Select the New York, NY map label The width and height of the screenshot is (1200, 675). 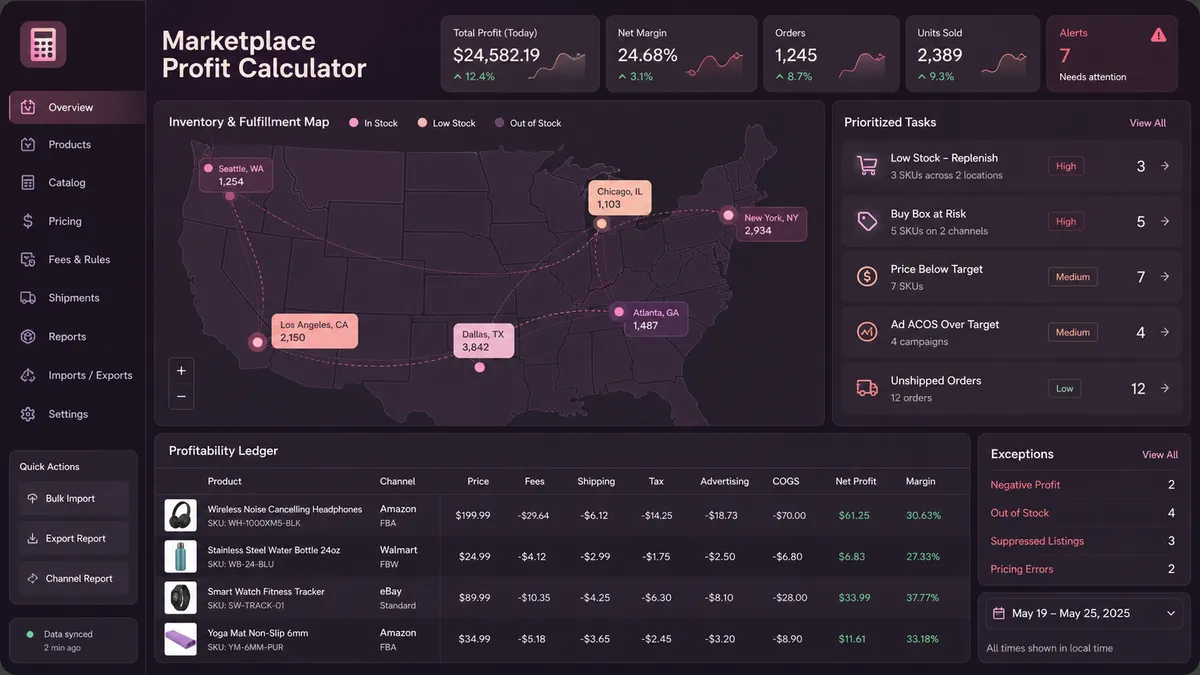pos(771,224)
